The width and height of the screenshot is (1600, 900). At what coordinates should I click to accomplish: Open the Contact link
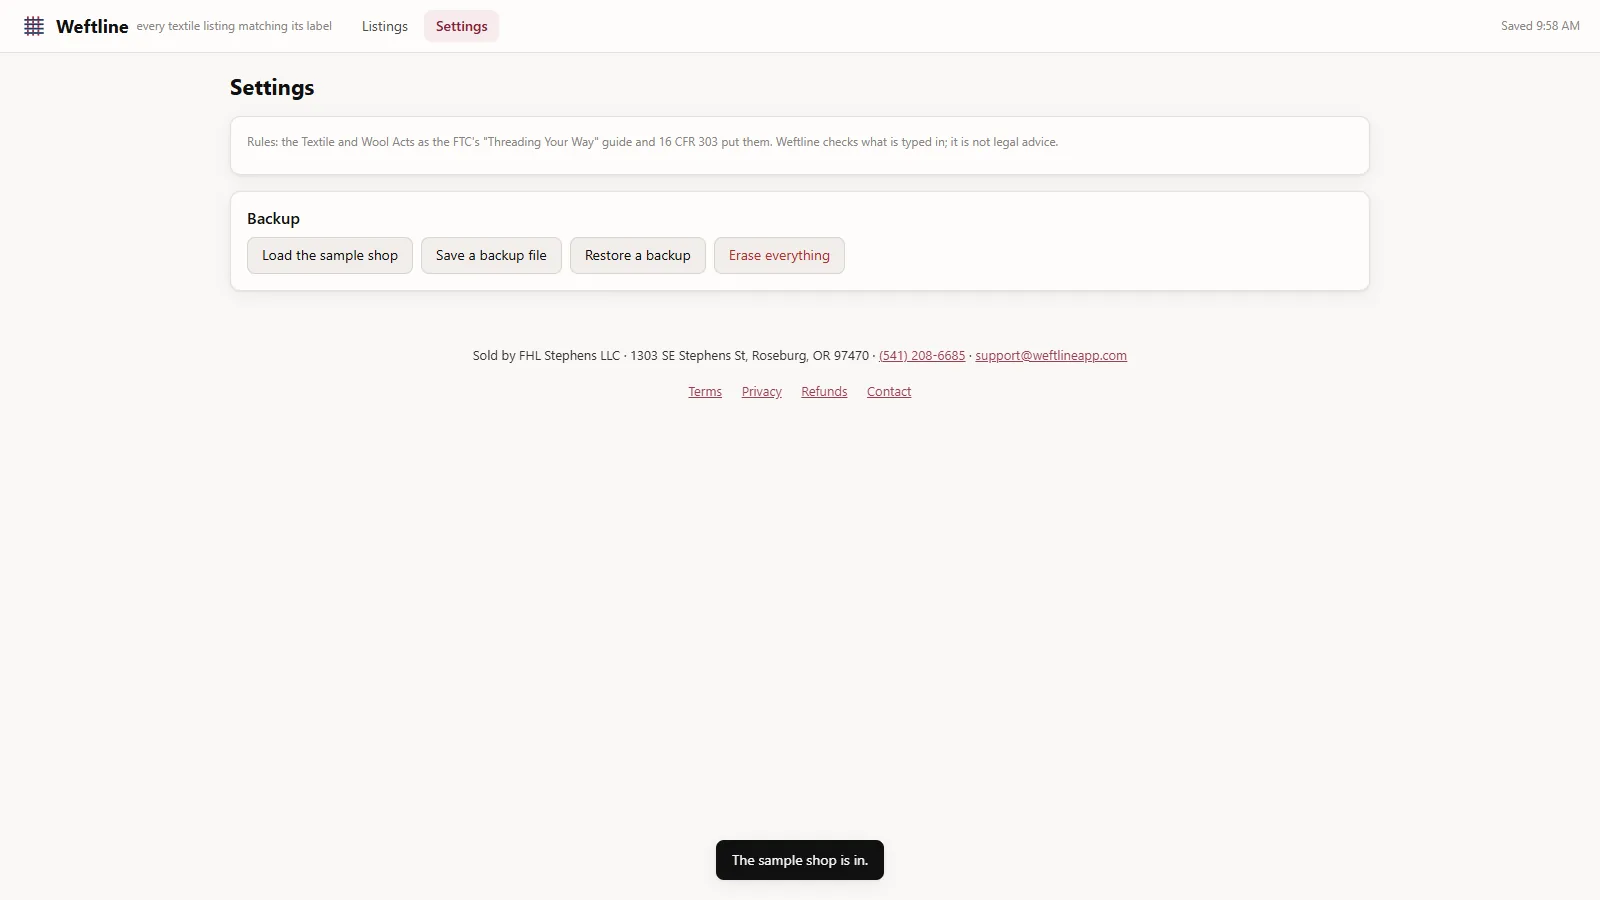tap(889, 392)
